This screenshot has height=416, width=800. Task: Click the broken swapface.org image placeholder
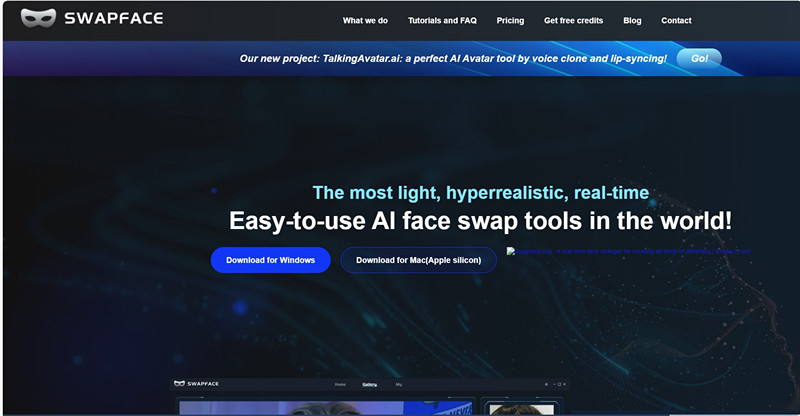pyautogui.click(x=628, y=251)
